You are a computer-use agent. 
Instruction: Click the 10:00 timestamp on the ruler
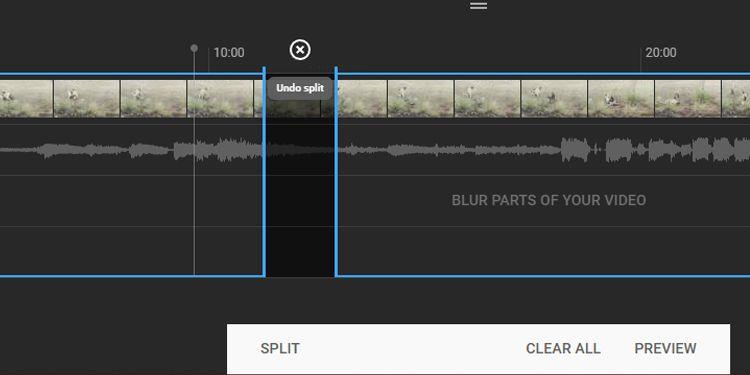pos(229,53)
